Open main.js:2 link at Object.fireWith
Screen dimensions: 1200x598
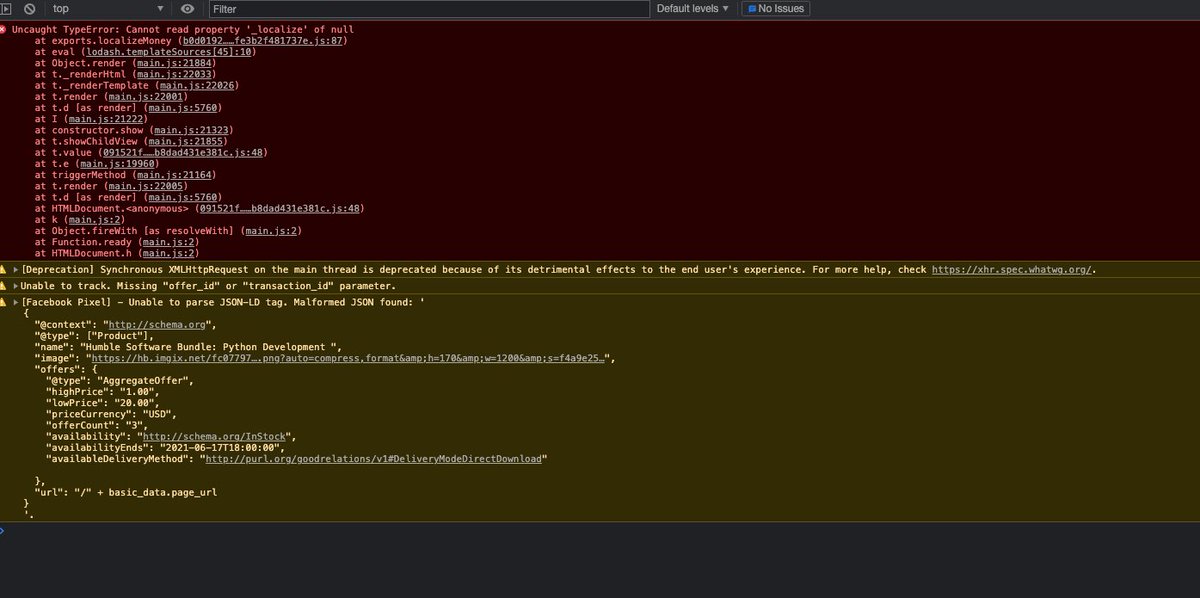[272, 231]
